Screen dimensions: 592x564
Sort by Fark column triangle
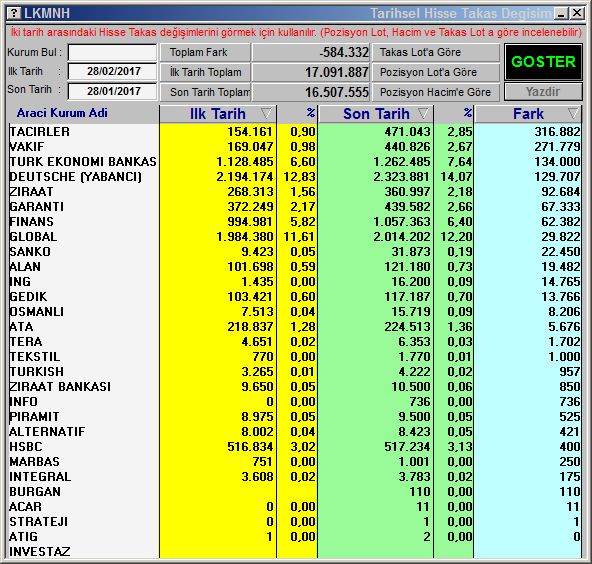(573, 113)
